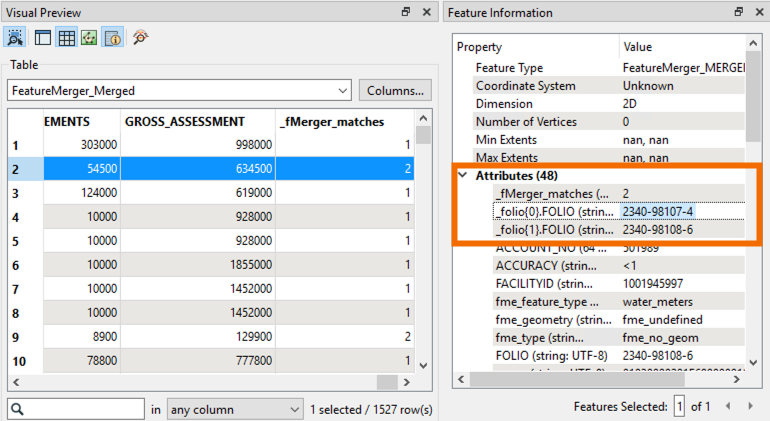This screenshot has height=421, width=770.
Task: Select table row 10 number
Action: pyautogui.click(x=19, y=362)
